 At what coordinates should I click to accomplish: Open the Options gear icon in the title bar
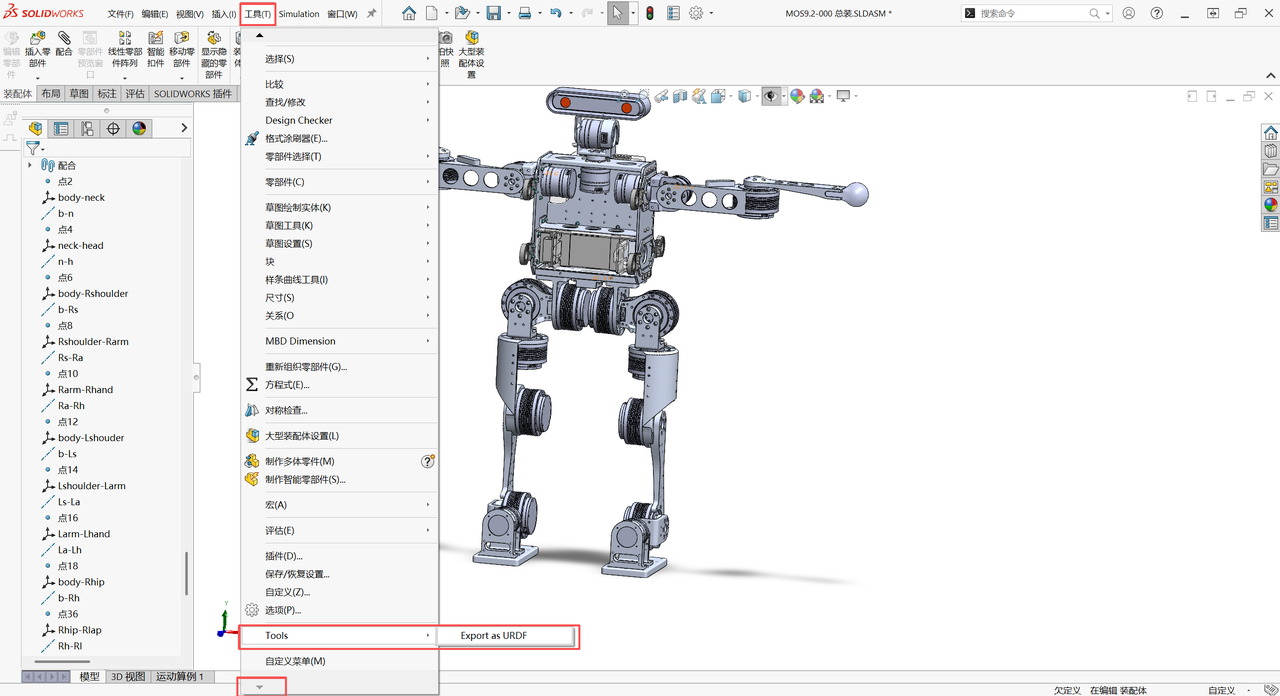696,13
